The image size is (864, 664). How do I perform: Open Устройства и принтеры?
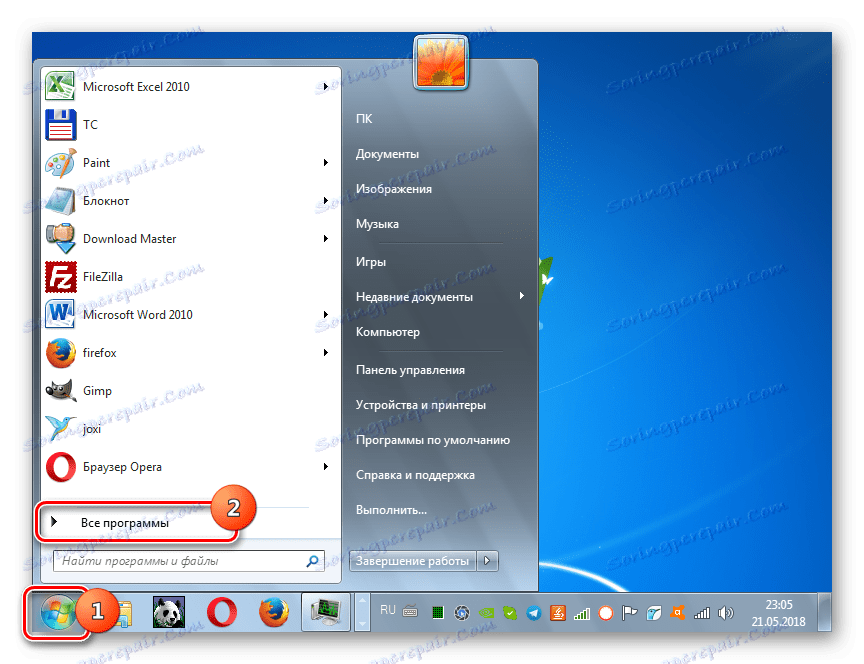421,405
